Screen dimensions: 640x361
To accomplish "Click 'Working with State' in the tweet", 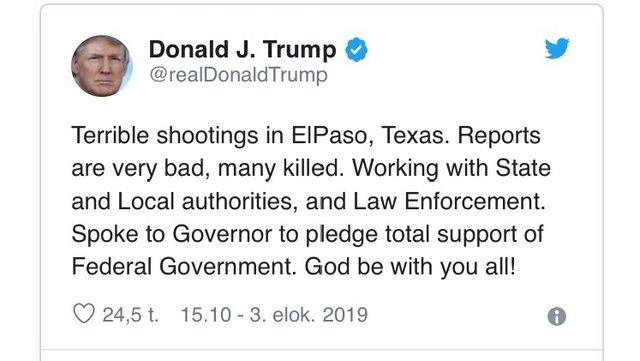I will pyautogui.click(x=451, y=168).
